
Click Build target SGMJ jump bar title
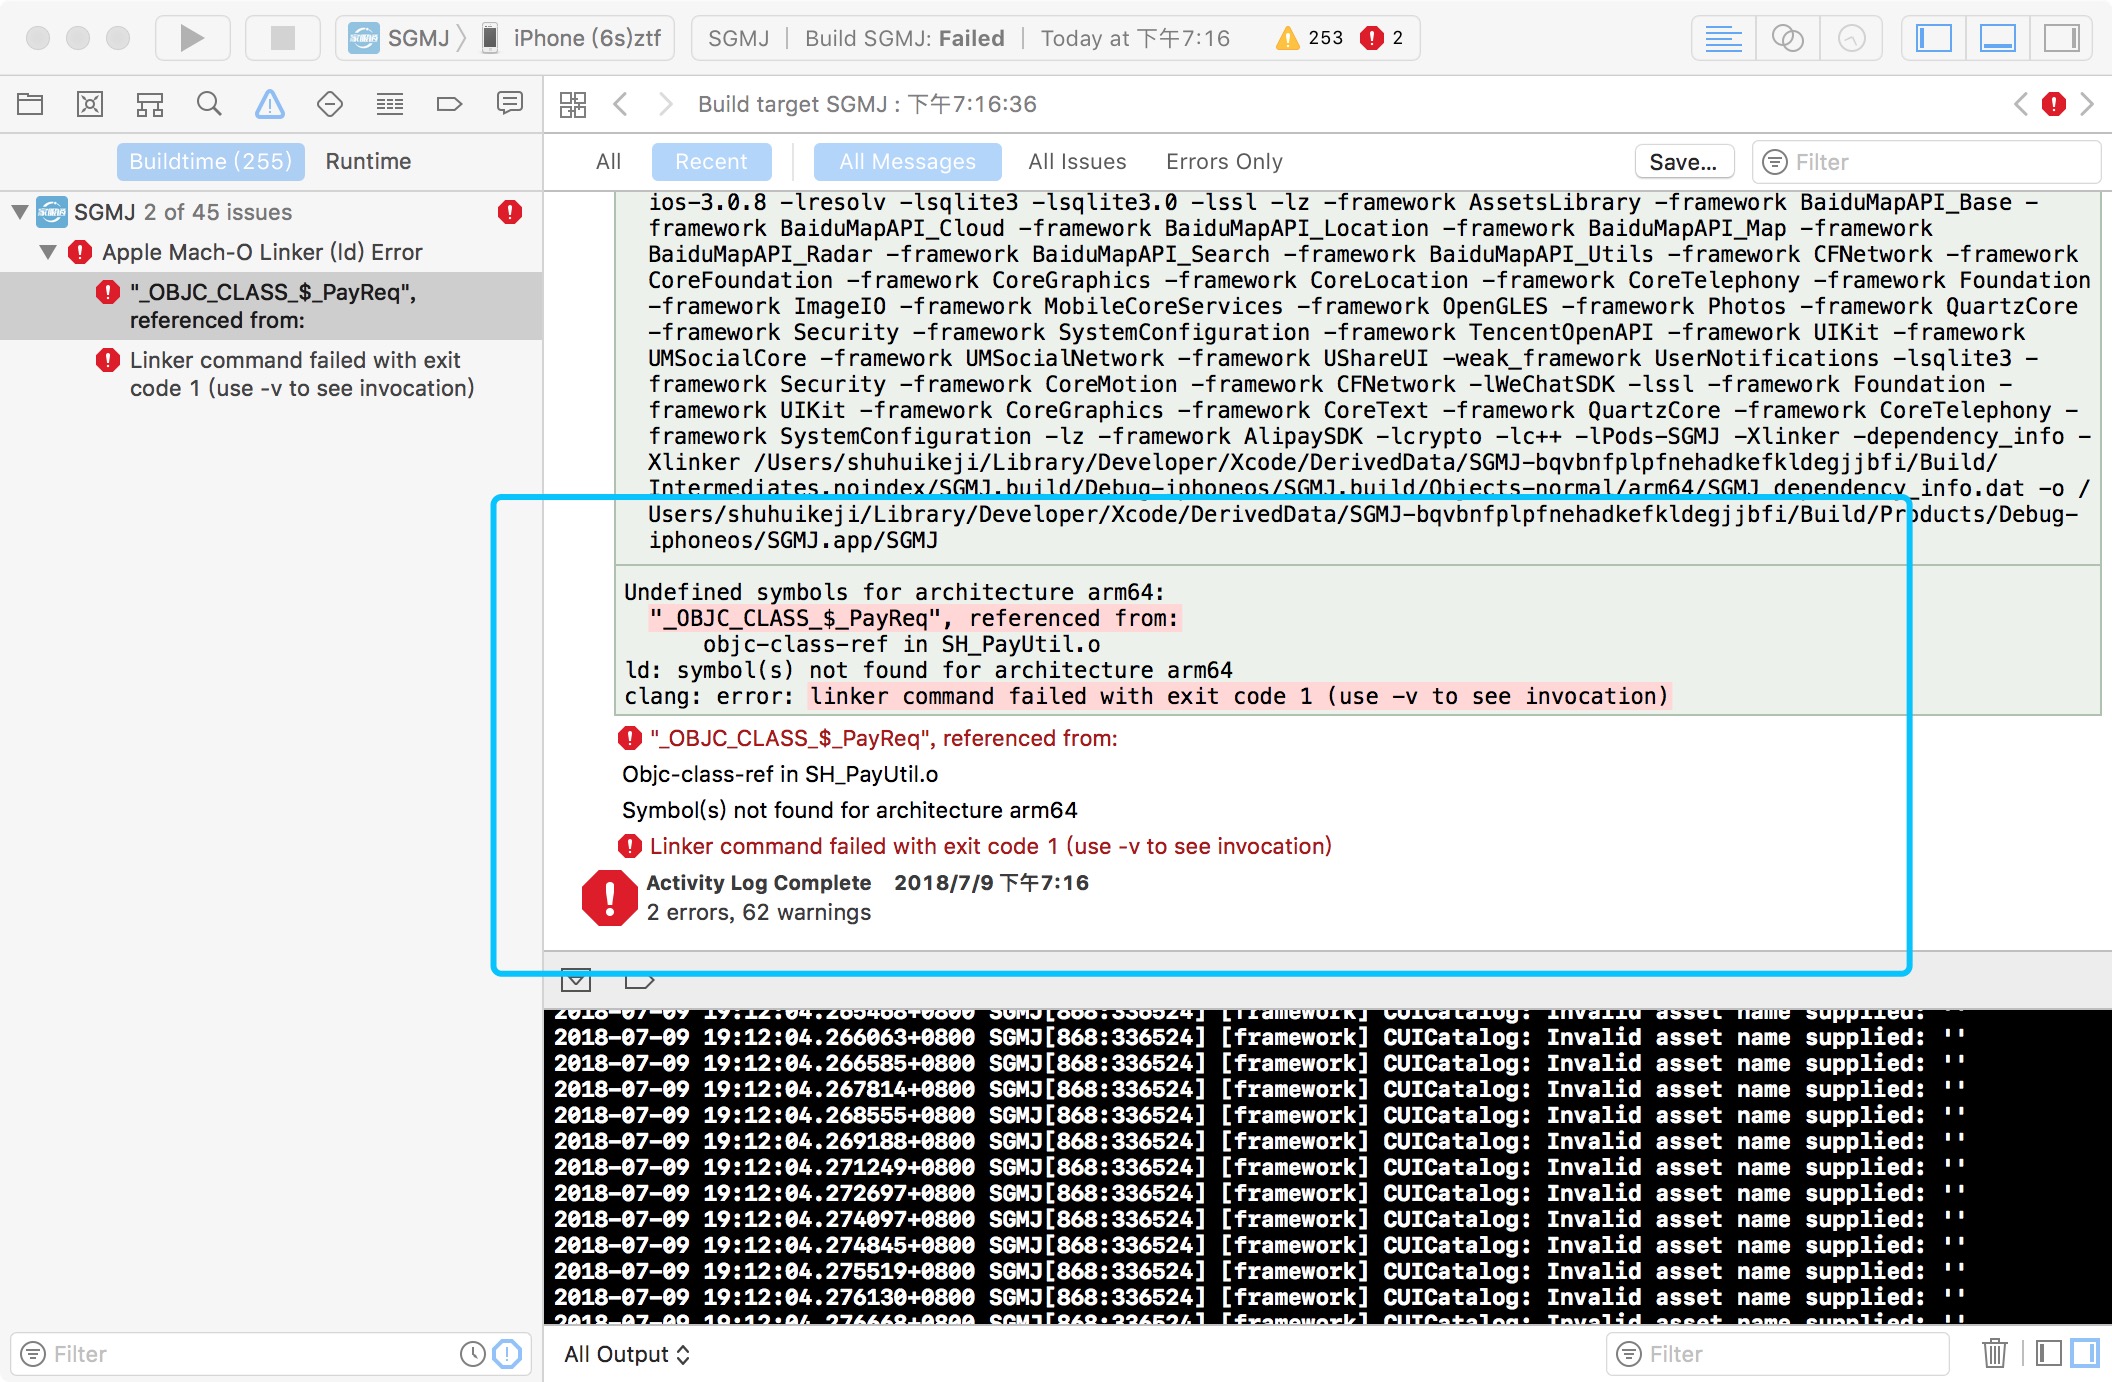[x=867, y=104]
